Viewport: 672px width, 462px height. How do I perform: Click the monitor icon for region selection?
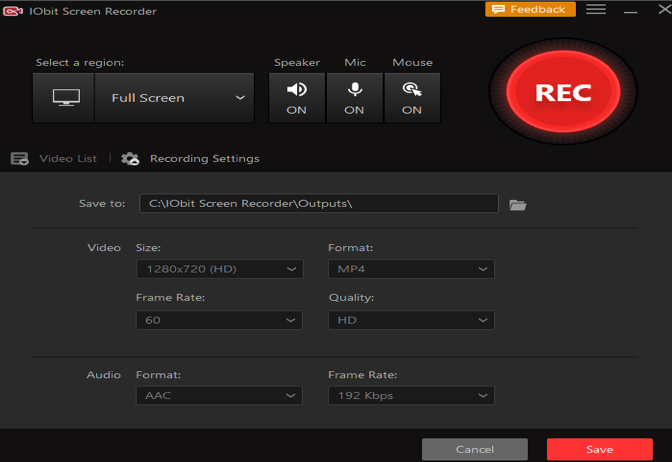[64, 98]
